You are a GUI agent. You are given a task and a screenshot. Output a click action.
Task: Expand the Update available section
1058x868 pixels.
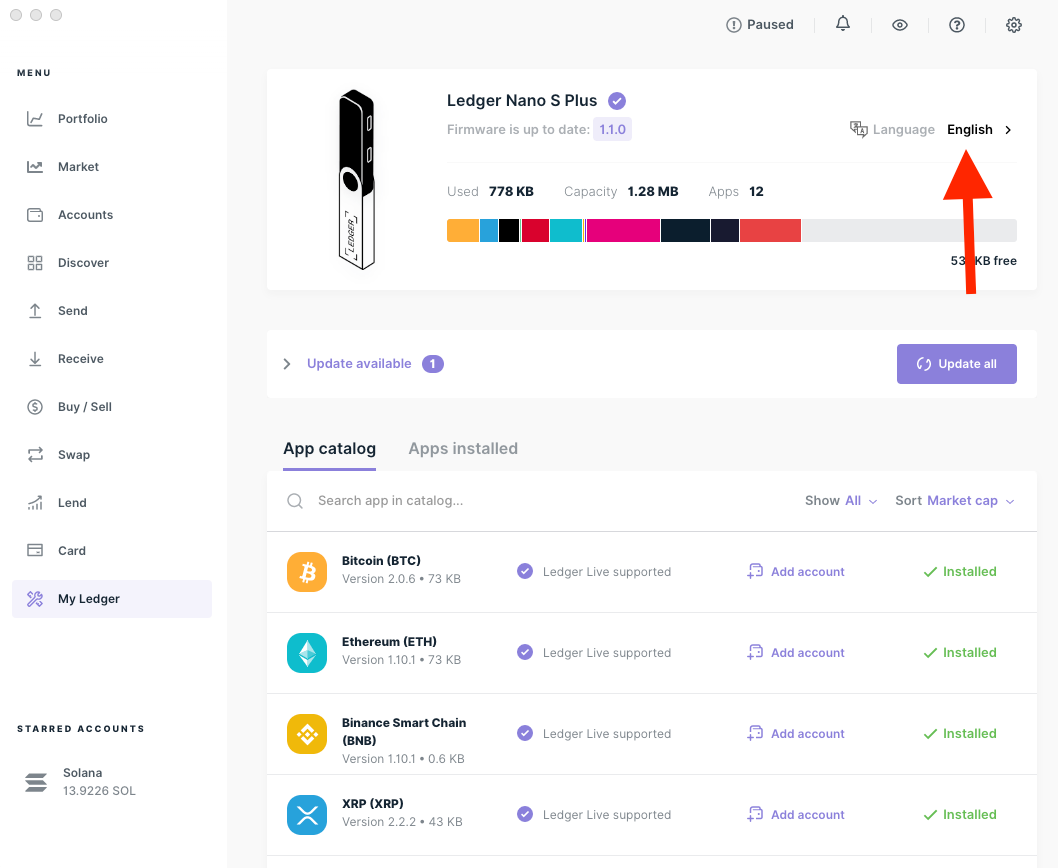coord(287,364)
